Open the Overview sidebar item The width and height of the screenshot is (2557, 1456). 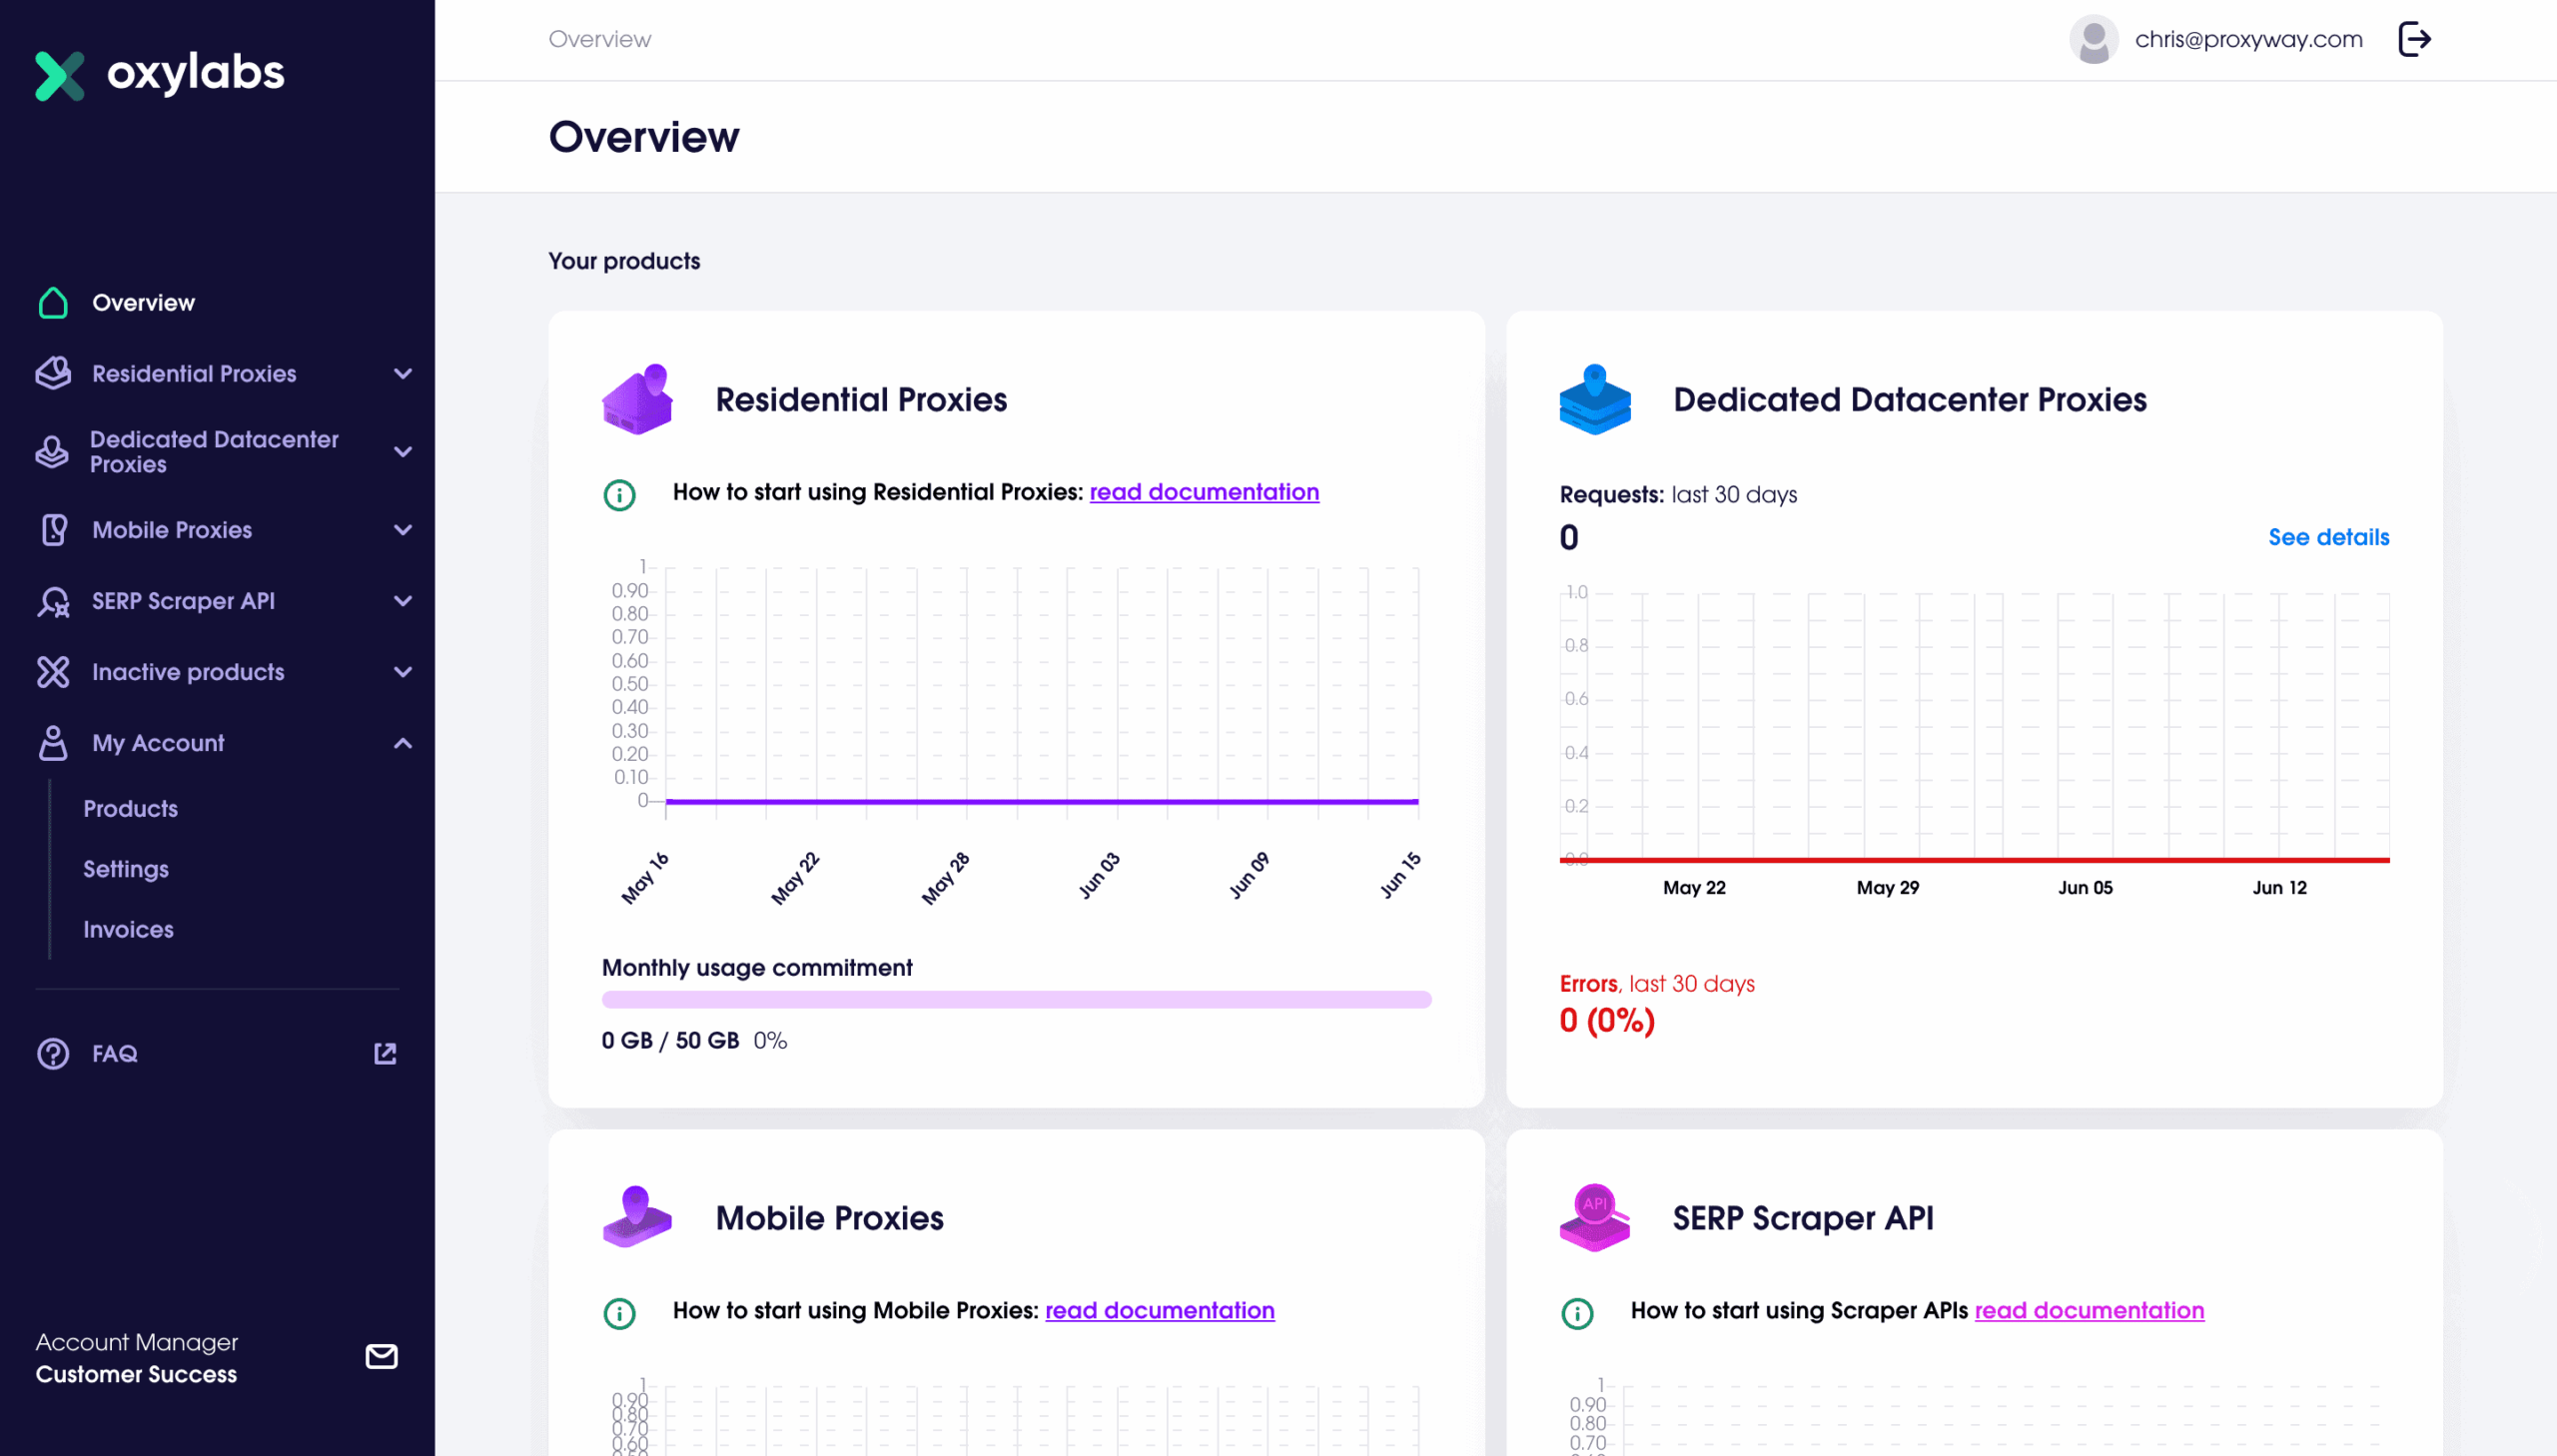143,302
